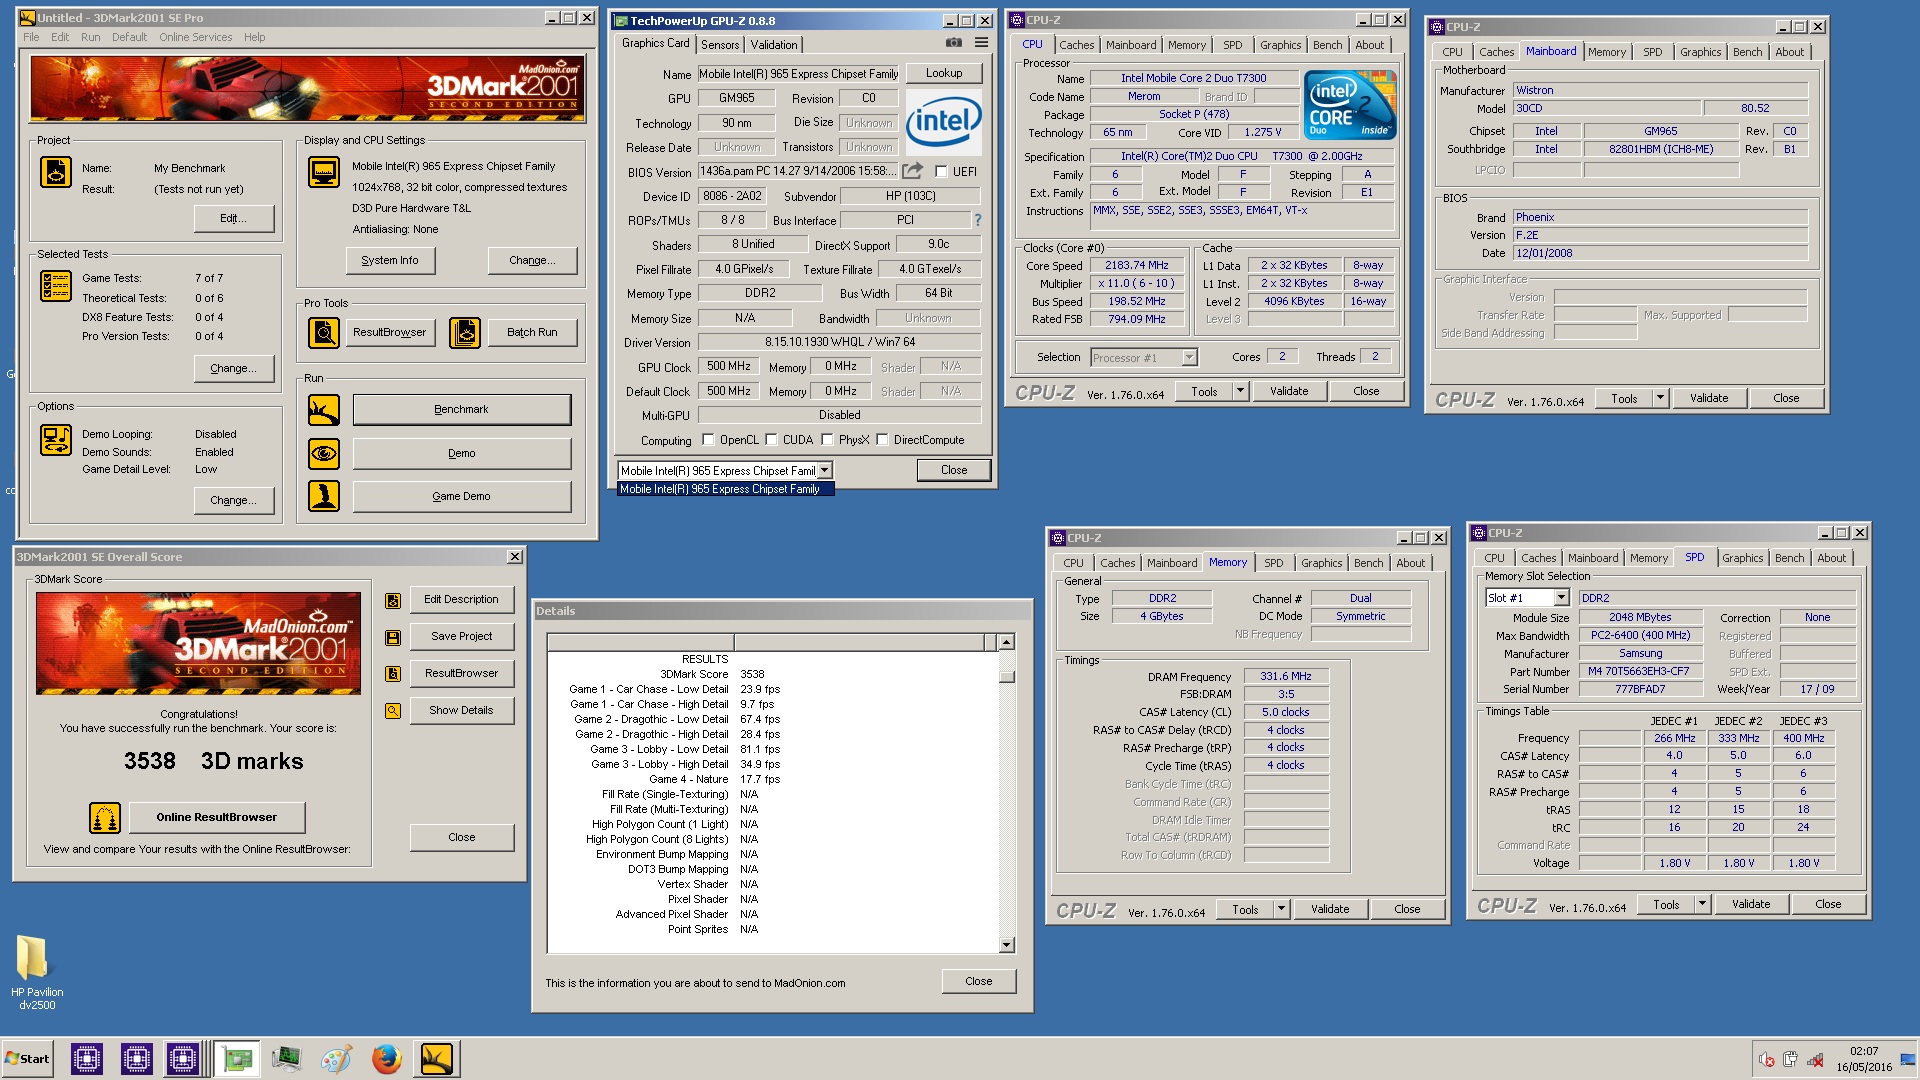Image resolution: width=1920 pixels, height=1080 pixels.
Task: Click the Lookup button in GPU-Z
Action: 944,73
